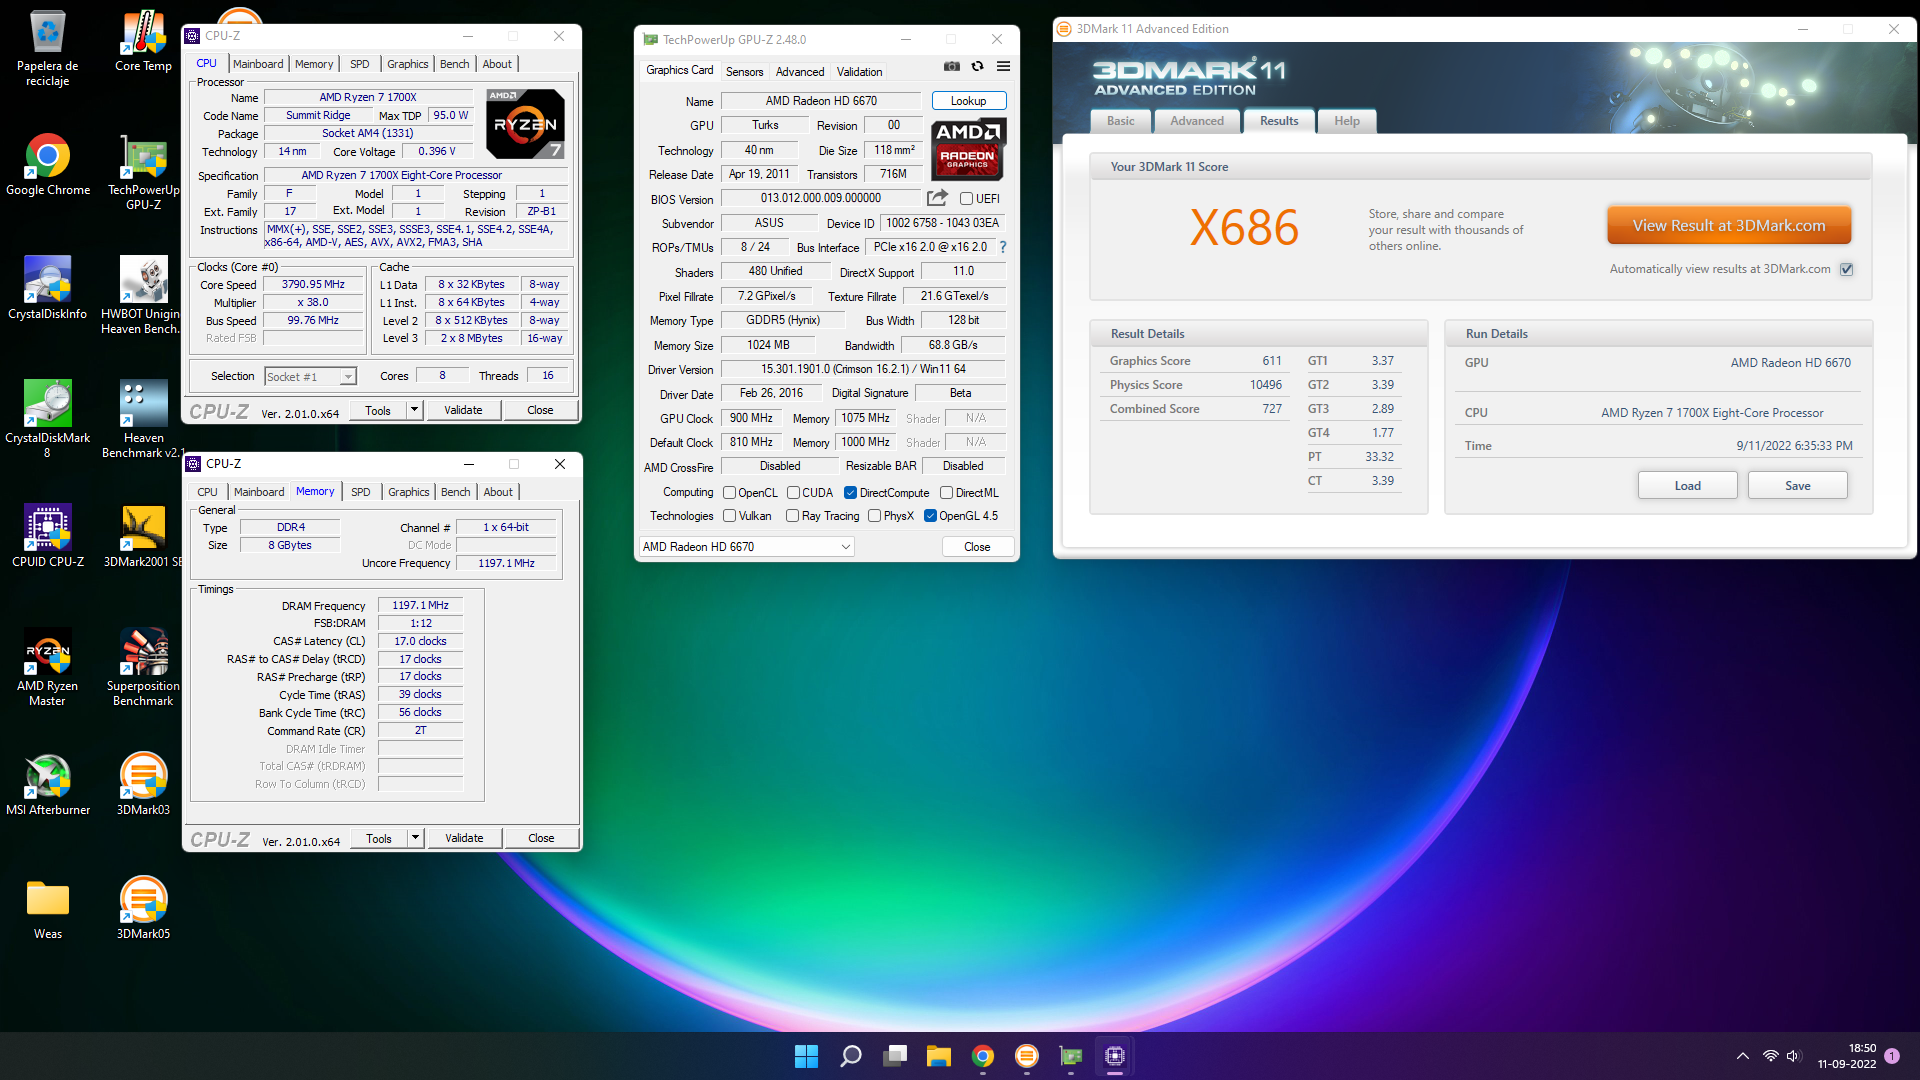Open the Superposition Benchmark desktop shortcut
This screenshot has width=1920, height=1080.
[143, 668]
